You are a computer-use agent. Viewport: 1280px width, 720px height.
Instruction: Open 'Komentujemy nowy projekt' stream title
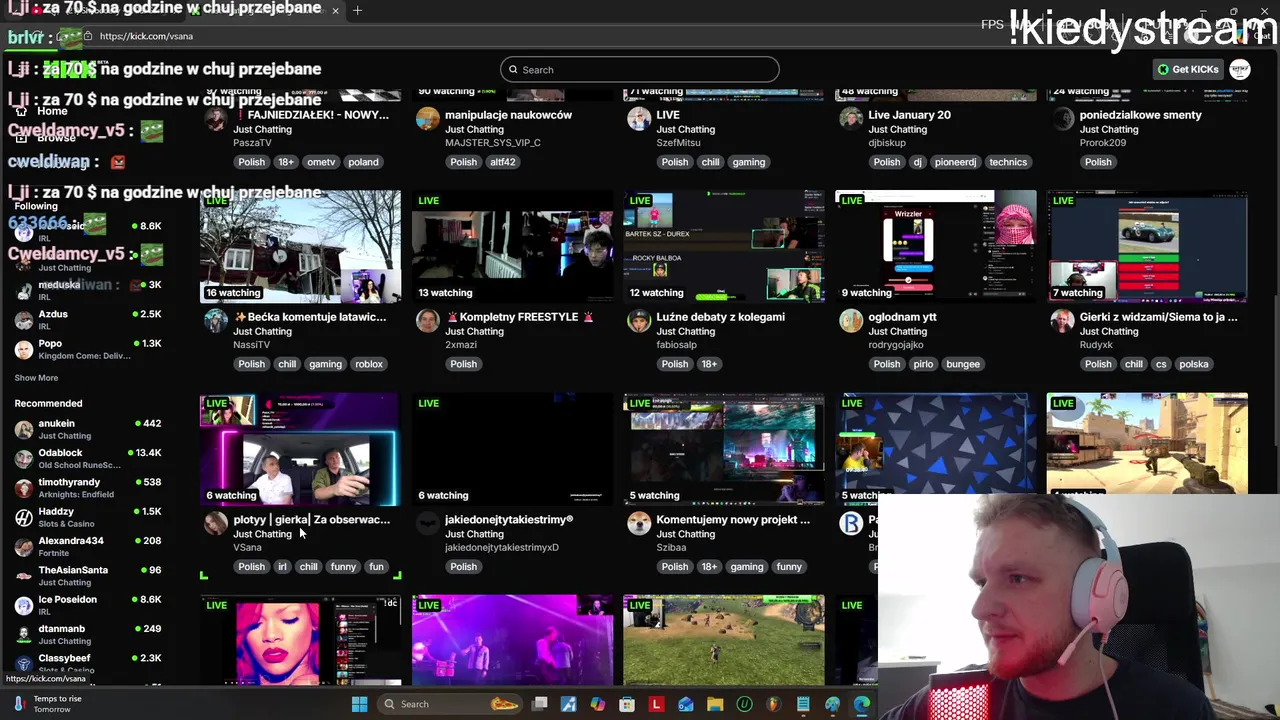pyautogui.click(x=733, y=520)
